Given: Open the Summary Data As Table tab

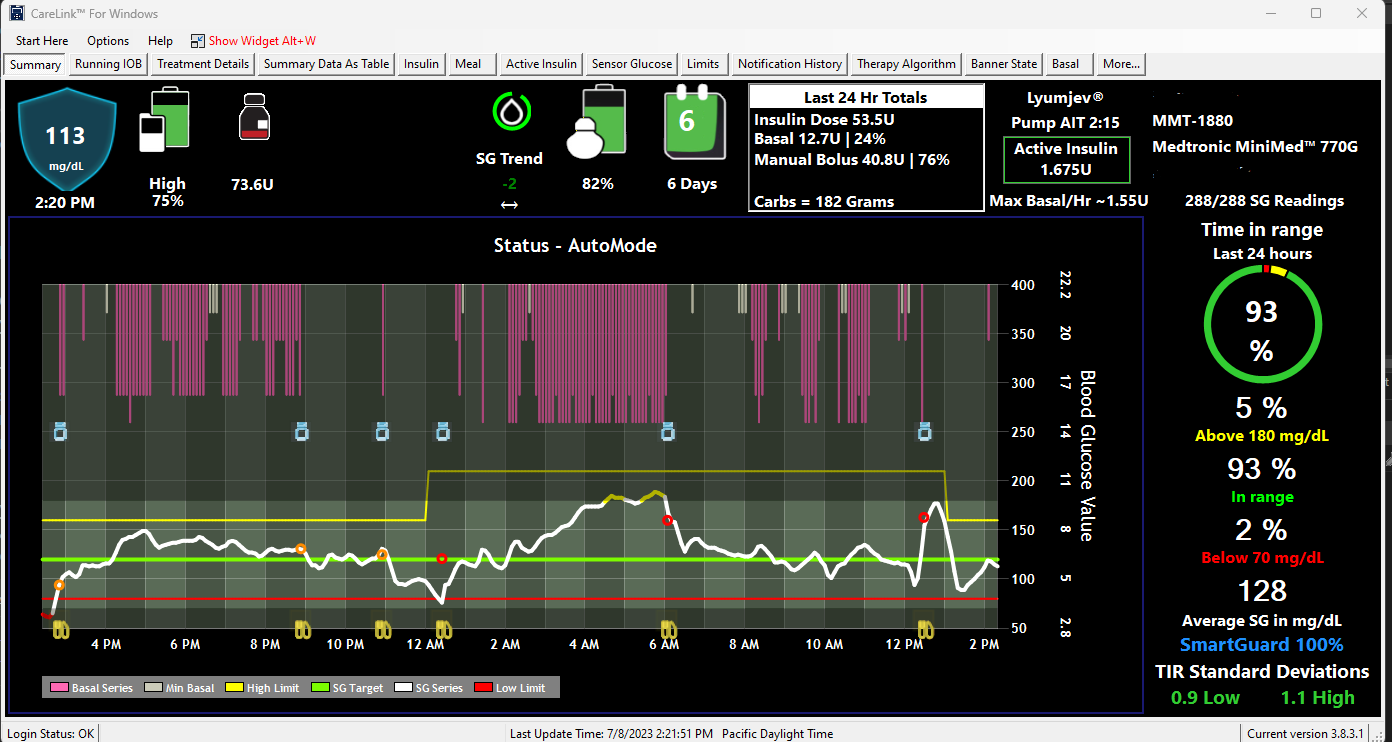Looking at the screenshot, I should pos(326,64).
